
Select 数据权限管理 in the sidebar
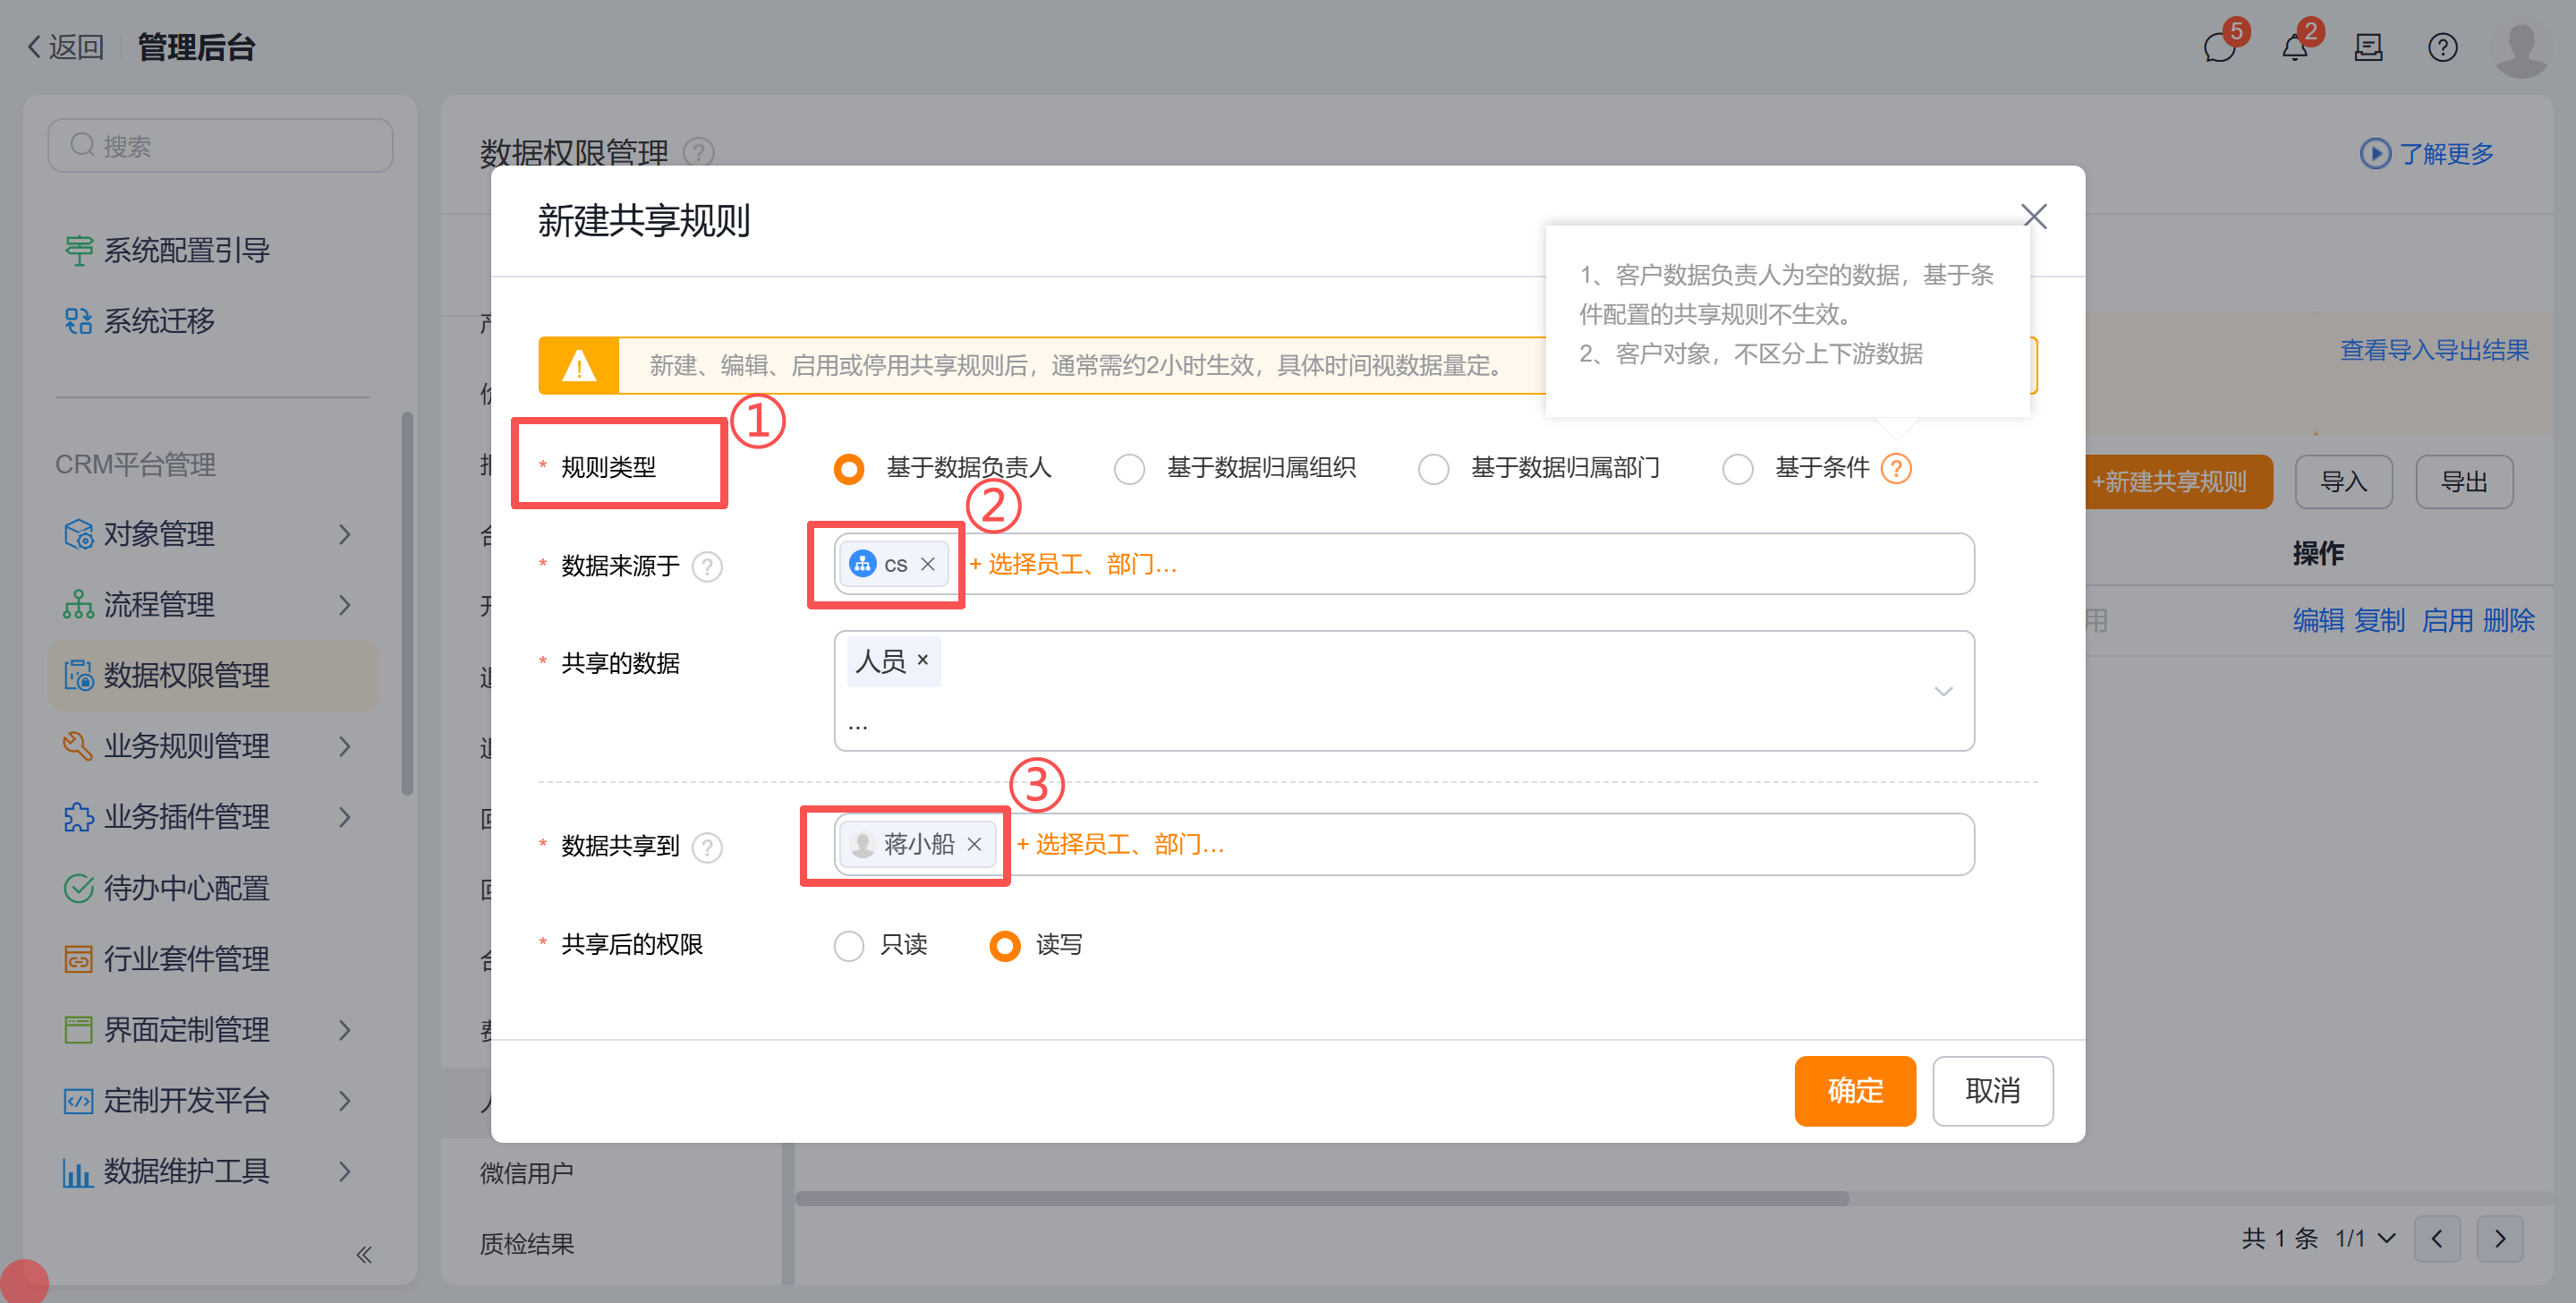pyautogui.click(x=186, y=675)
